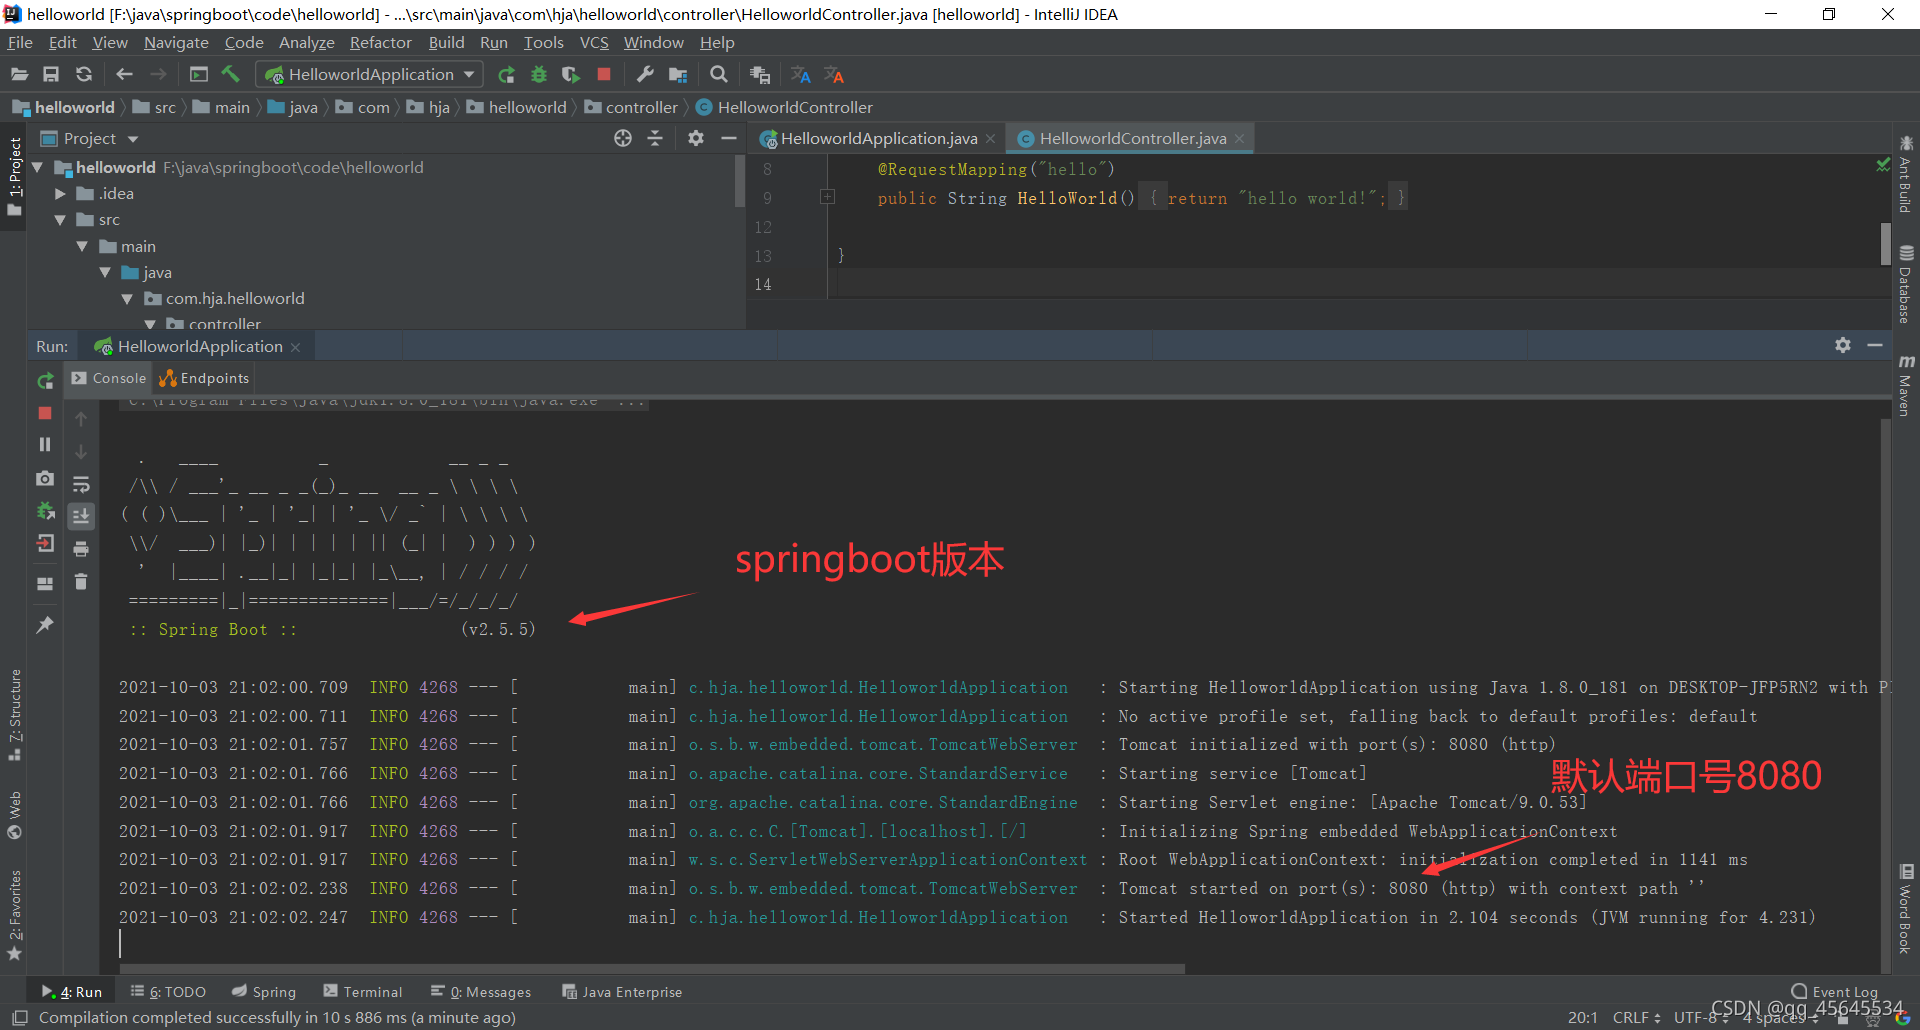
Task: Navigate back with the left arrow
Action: pyautogui.click(x=124, y=75)
